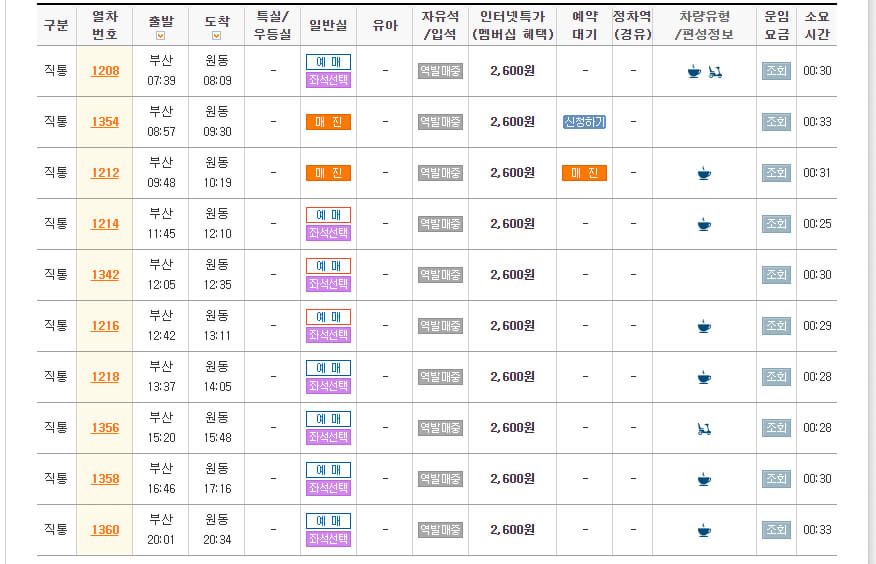Open train number 1208 details link

click(105, 71)
